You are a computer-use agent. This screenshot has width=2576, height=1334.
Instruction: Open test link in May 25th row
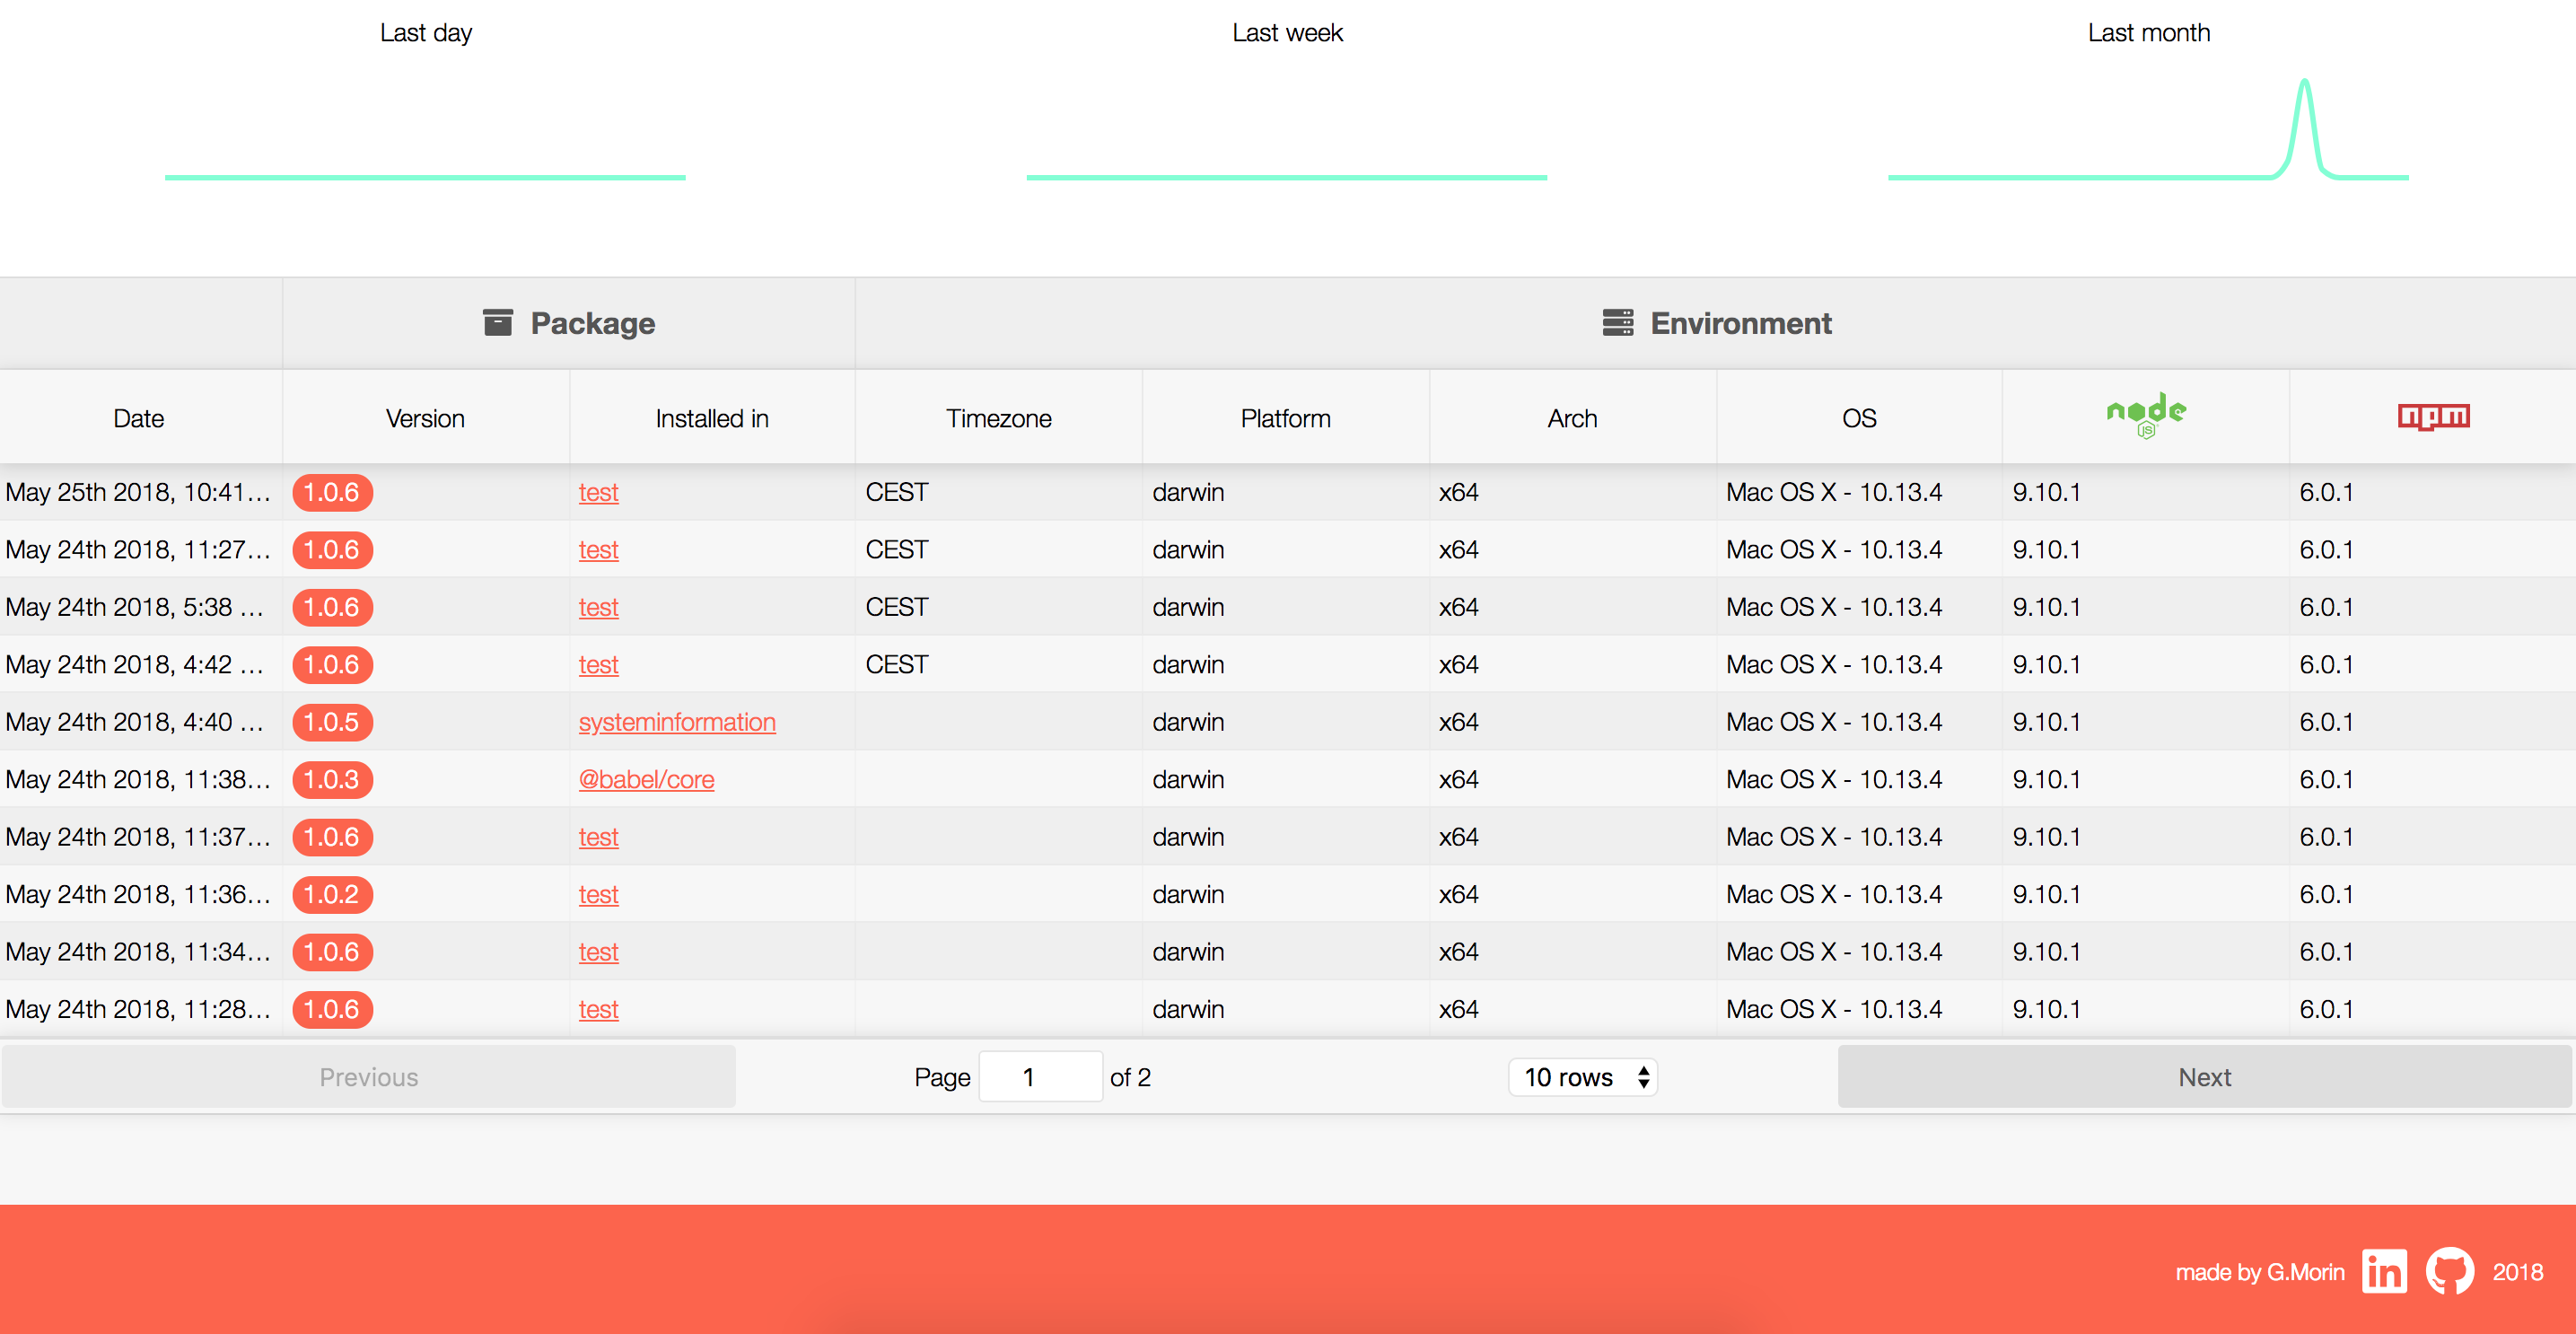pos(598,492)
